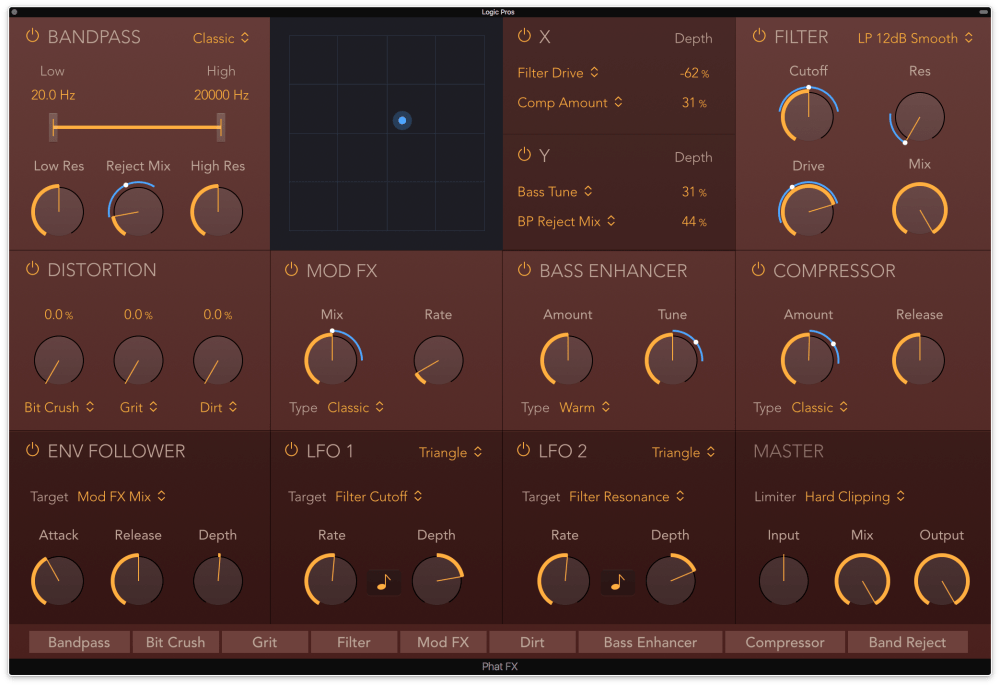Toggle the Mod FX power icon
Viewport: 1000px width, 686px height.
291,270
